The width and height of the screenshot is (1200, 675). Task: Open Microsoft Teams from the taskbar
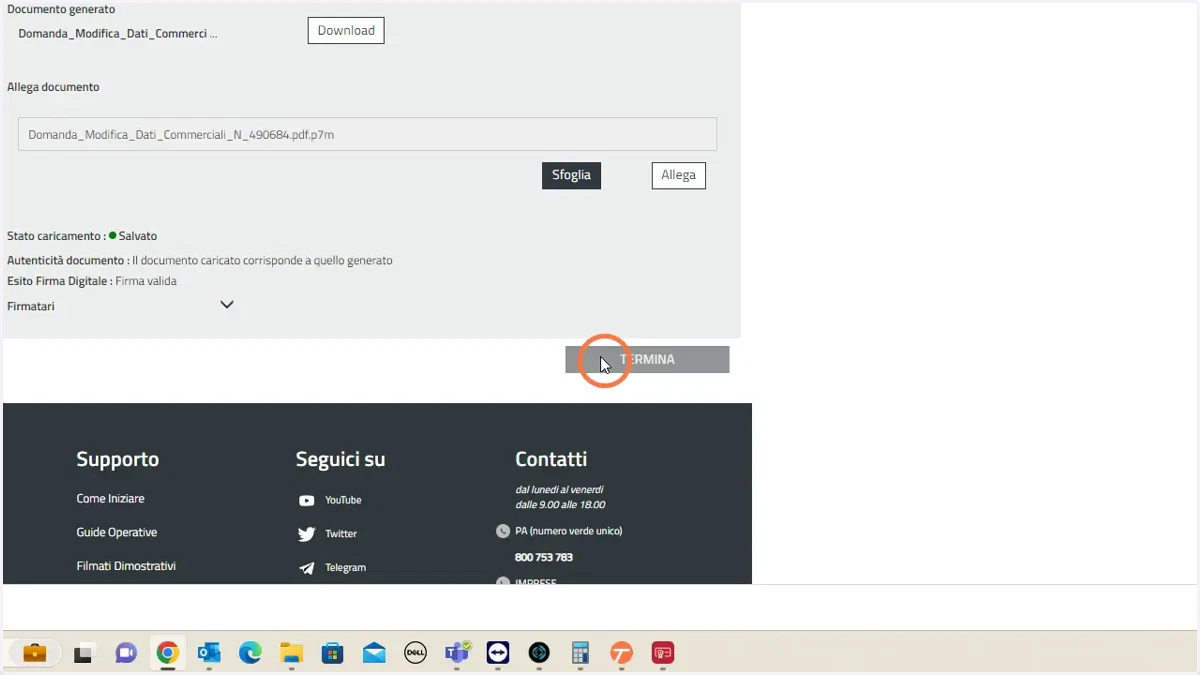pos(457,653)
